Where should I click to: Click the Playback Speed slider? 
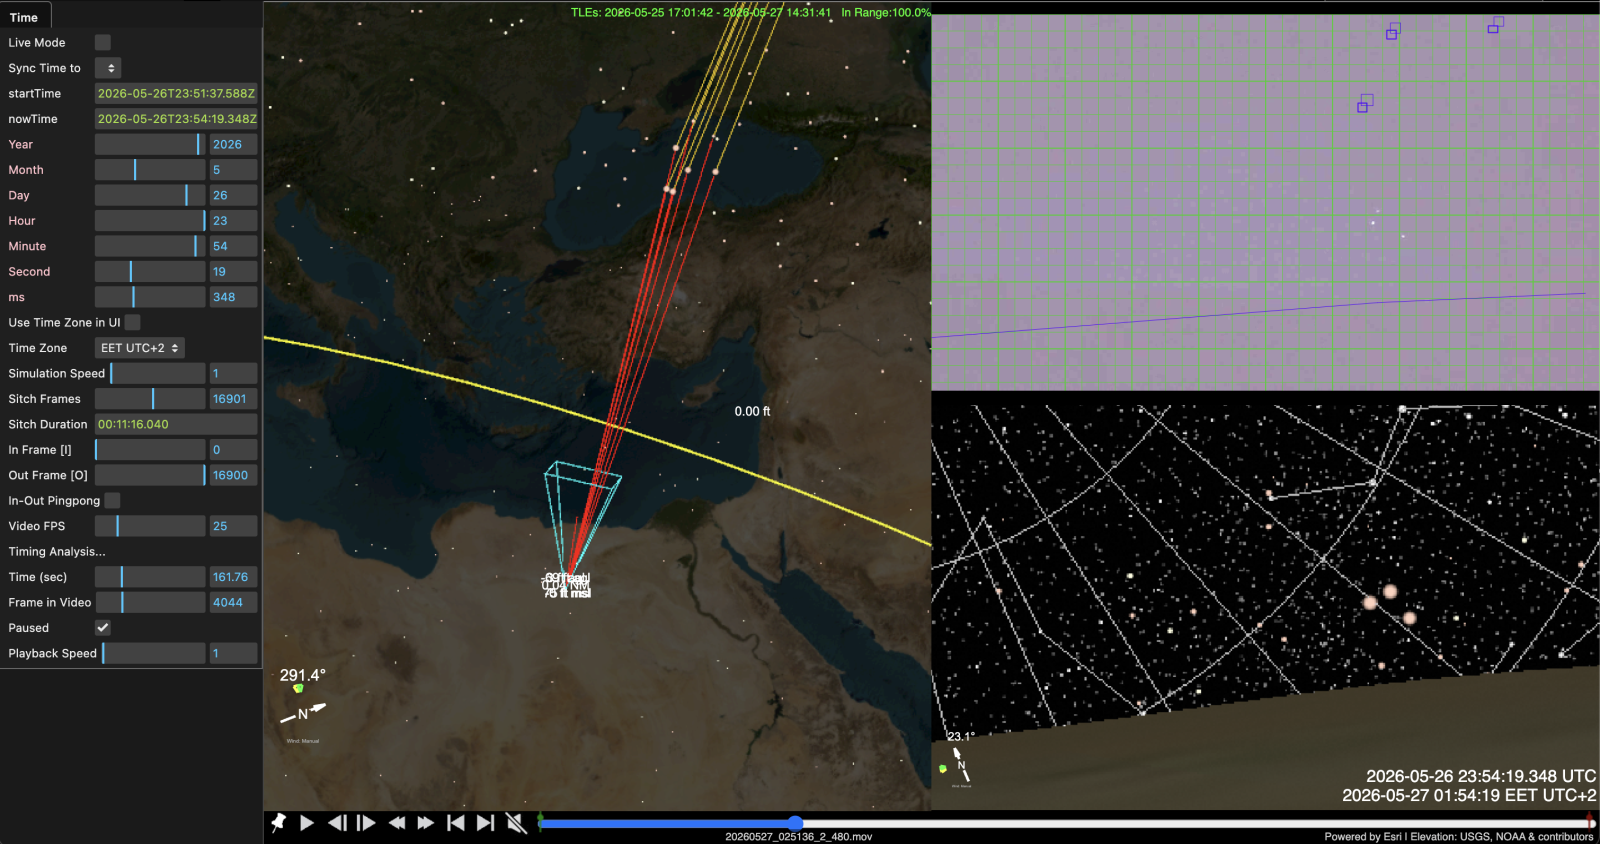click(154, 653)
